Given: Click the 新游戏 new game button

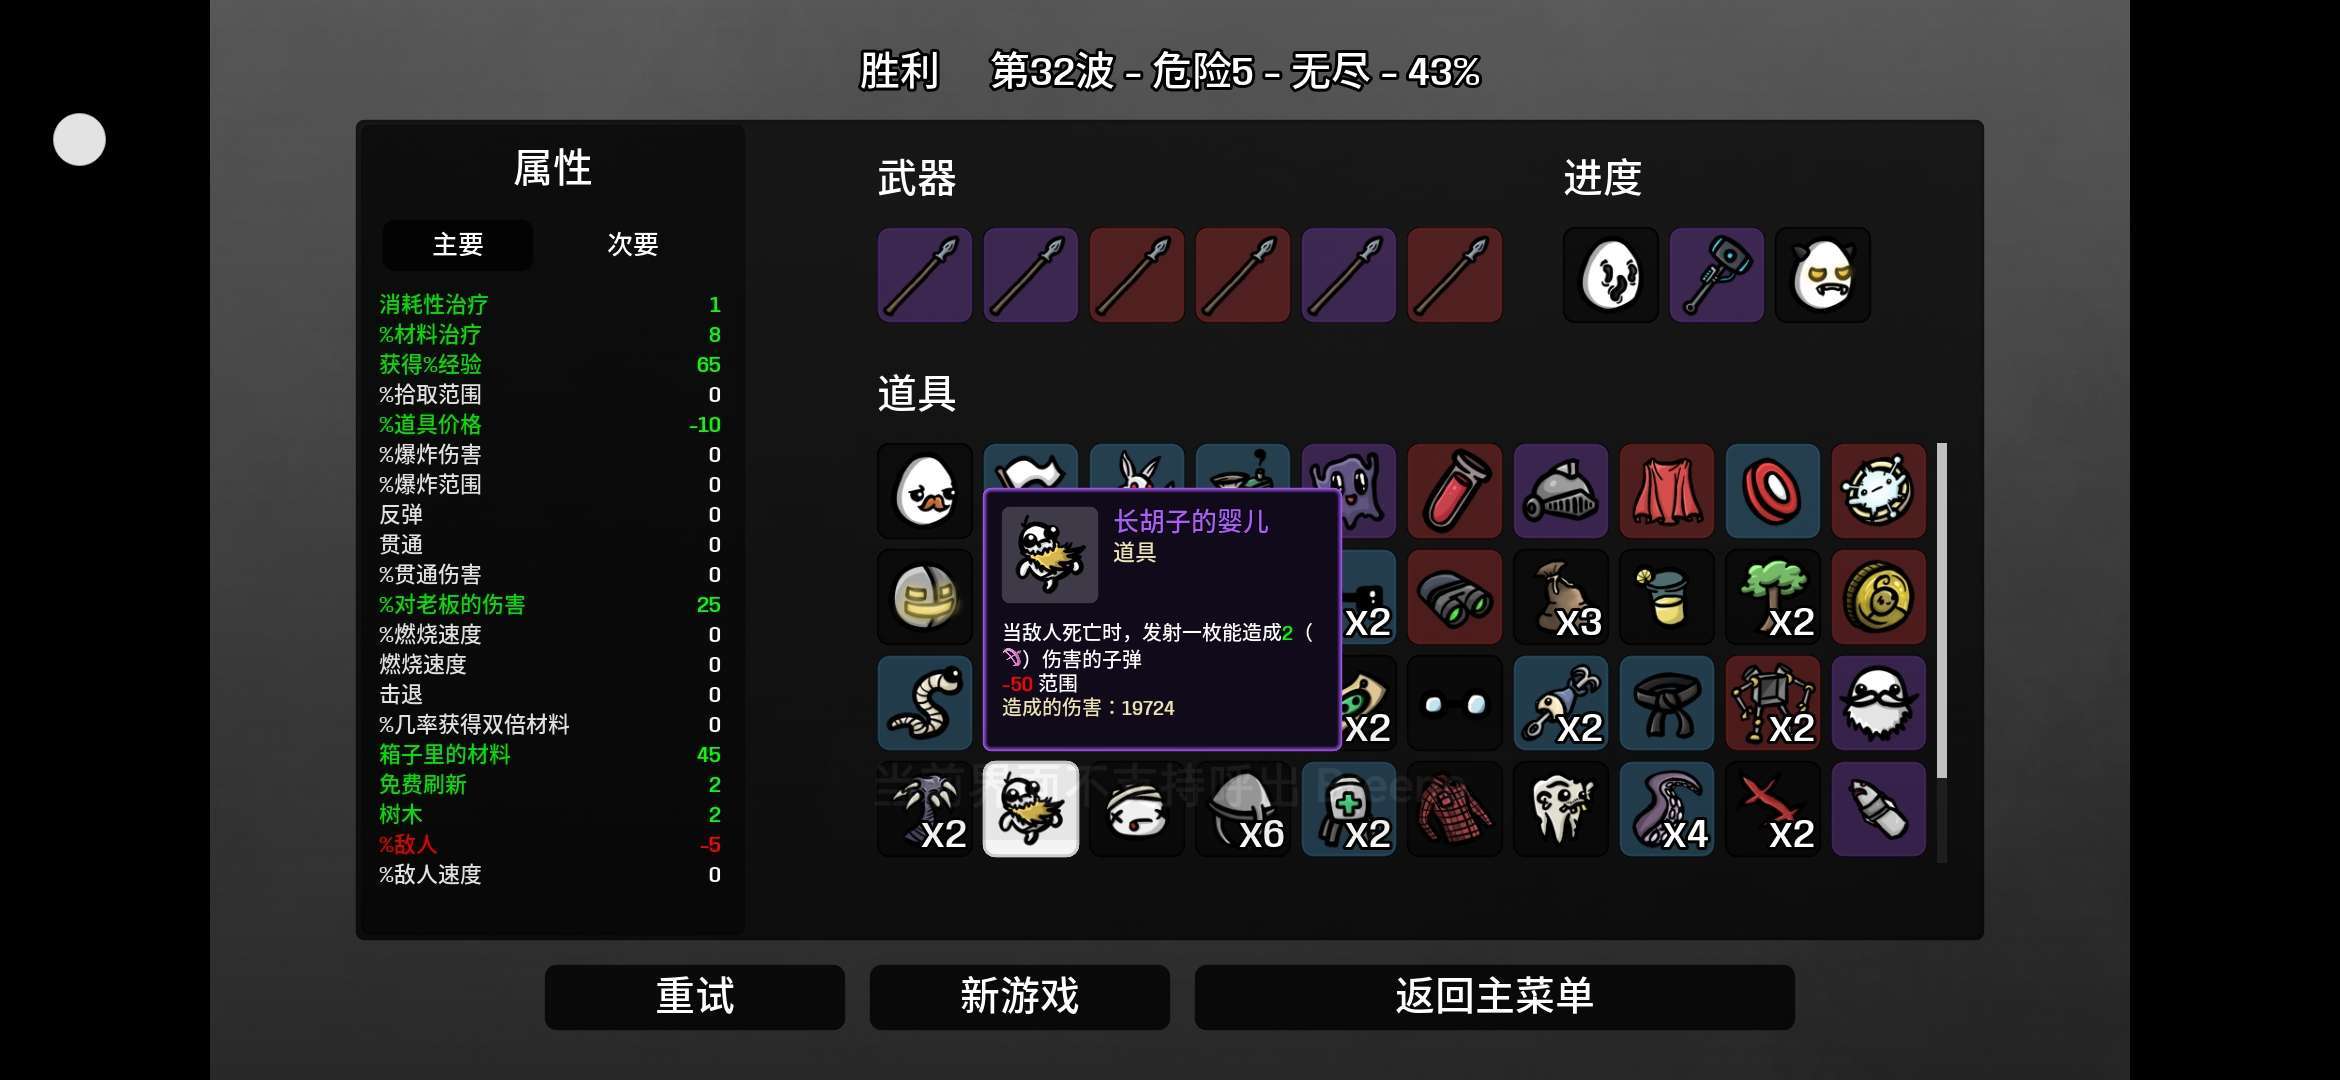Looking at the screenshot, I should [1020, 997].
